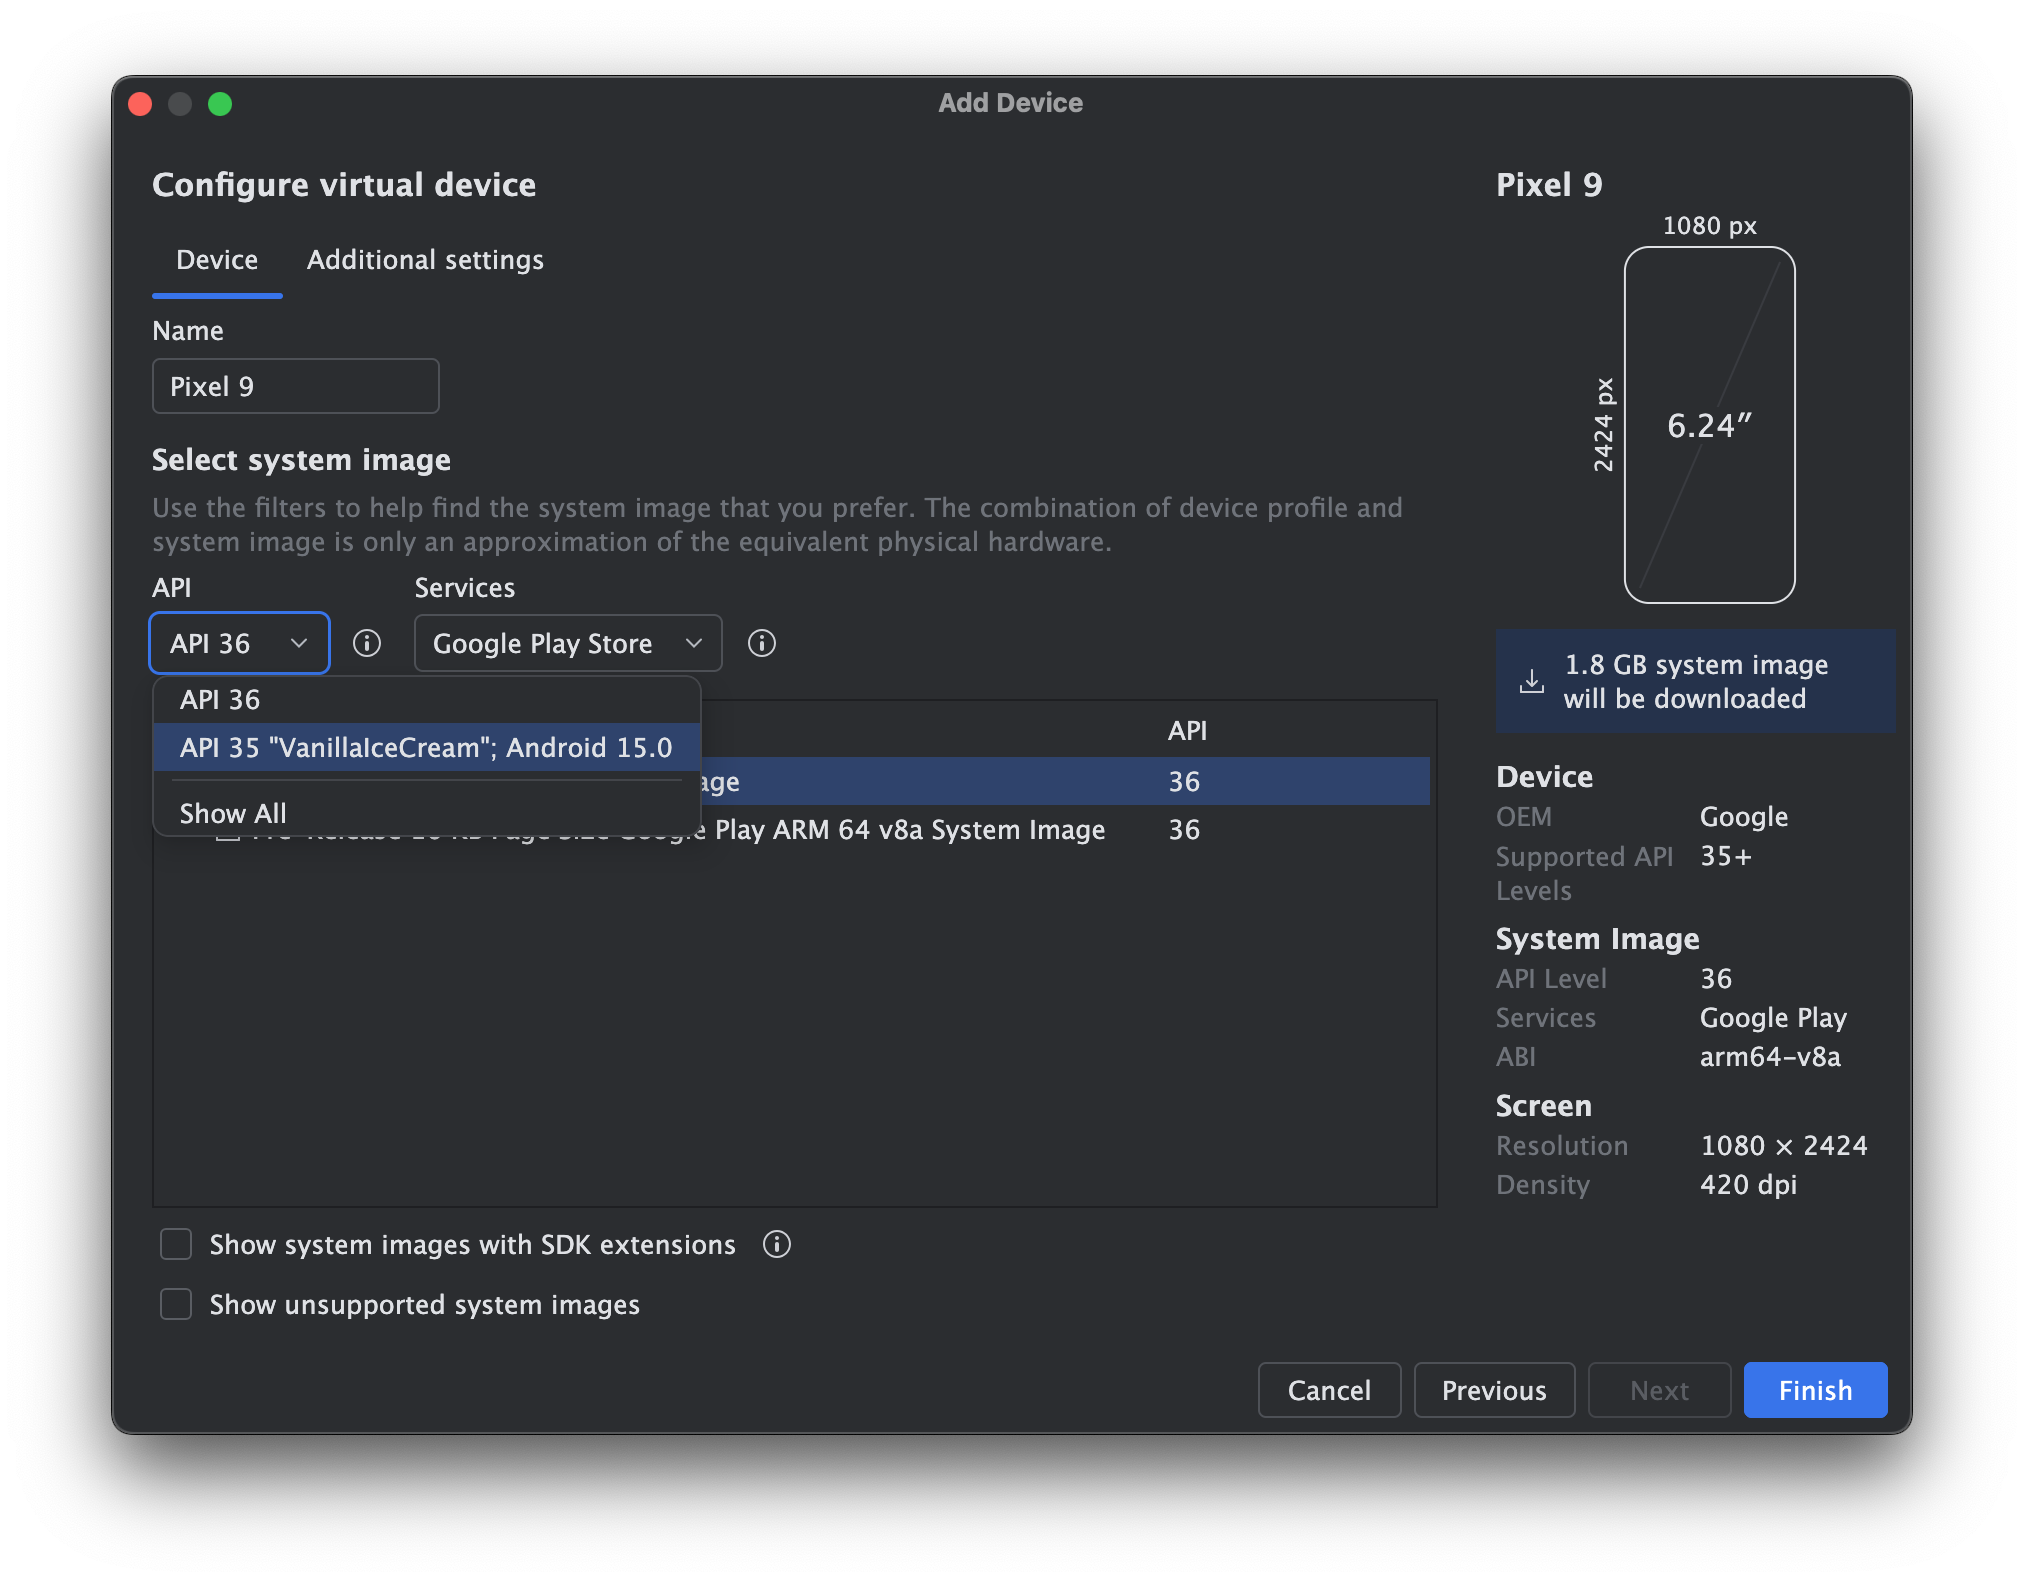Collapse the API 36 dropdown
This screenshot has width=2024, height=1582.
[x=239, y=643]
